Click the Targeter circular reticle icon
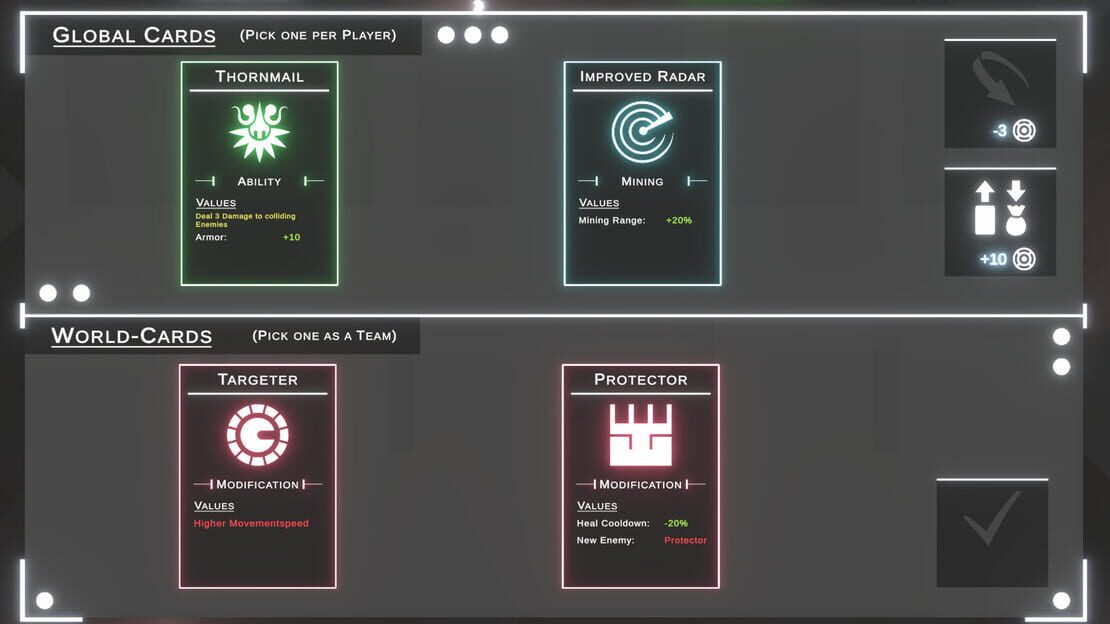Screen dimensions: 1110x624 258,434
